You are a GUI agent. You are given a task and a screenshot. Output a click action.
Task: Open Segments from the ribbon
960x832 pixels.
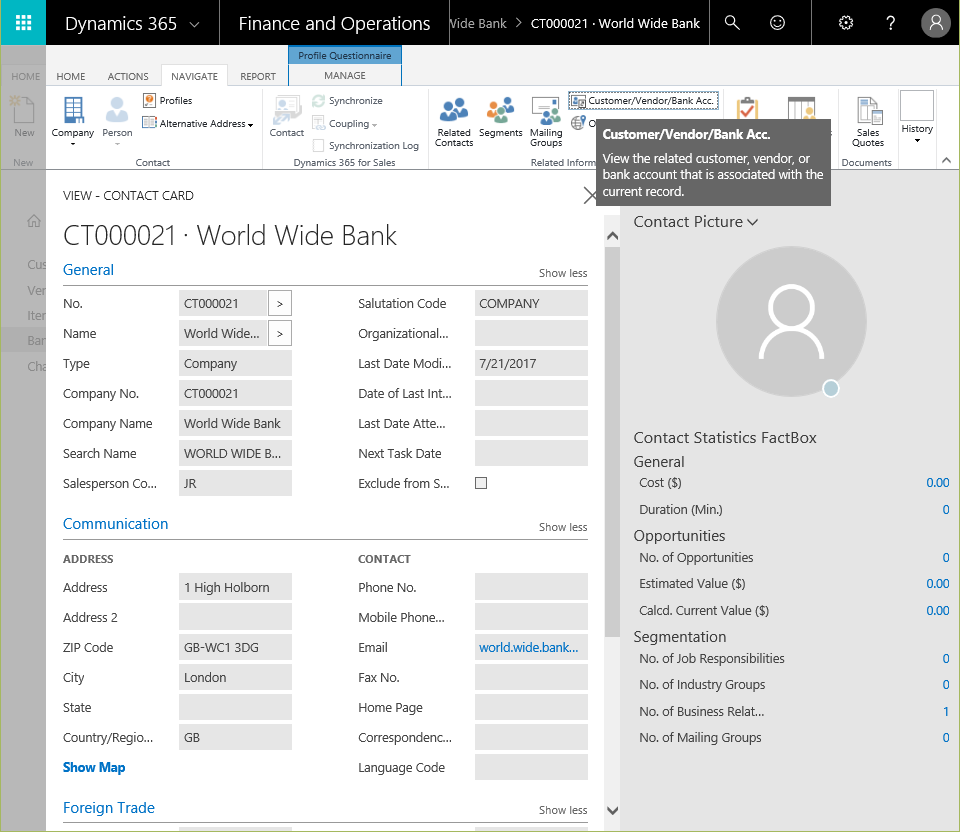coord(500,118)
